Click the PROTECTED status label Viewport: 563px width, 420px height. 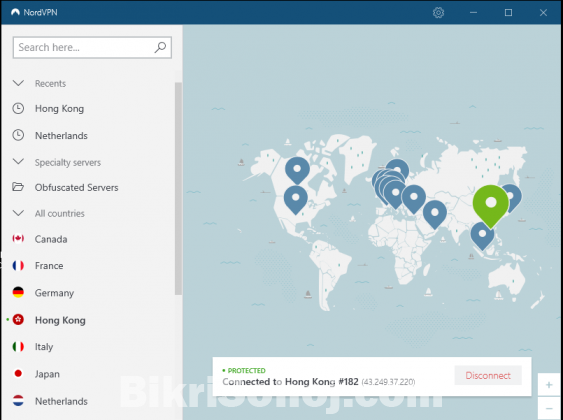247,370
